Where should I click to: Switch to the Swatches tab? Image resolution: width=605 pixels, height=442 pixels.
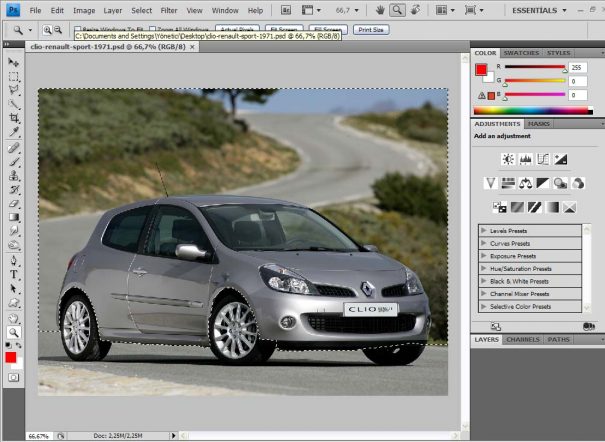521,53
